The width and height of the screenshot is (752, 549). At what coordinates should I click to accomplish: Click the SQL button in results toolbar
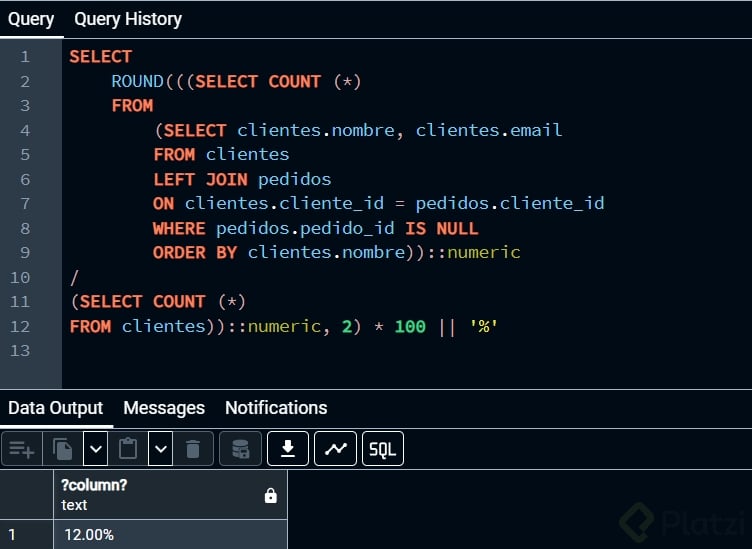(382, 449)
